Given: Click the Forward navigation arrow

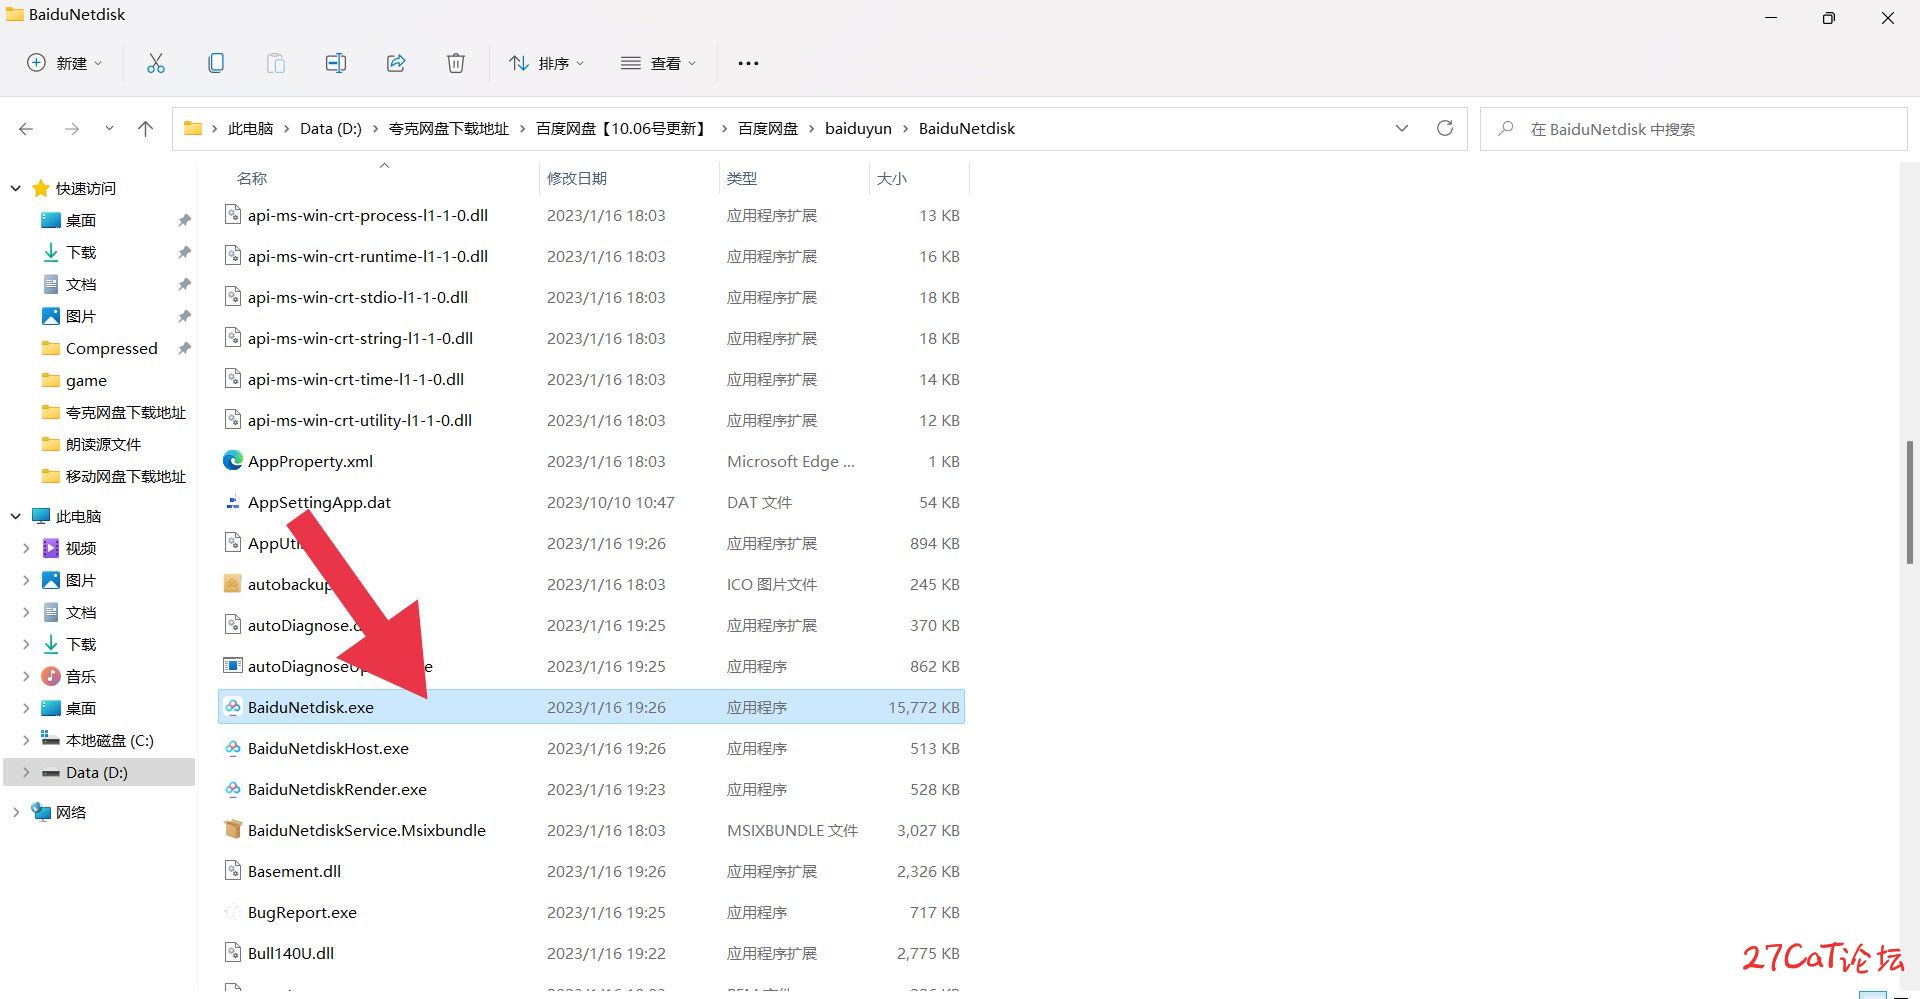Looking at the screenshot, I should 72,129.
